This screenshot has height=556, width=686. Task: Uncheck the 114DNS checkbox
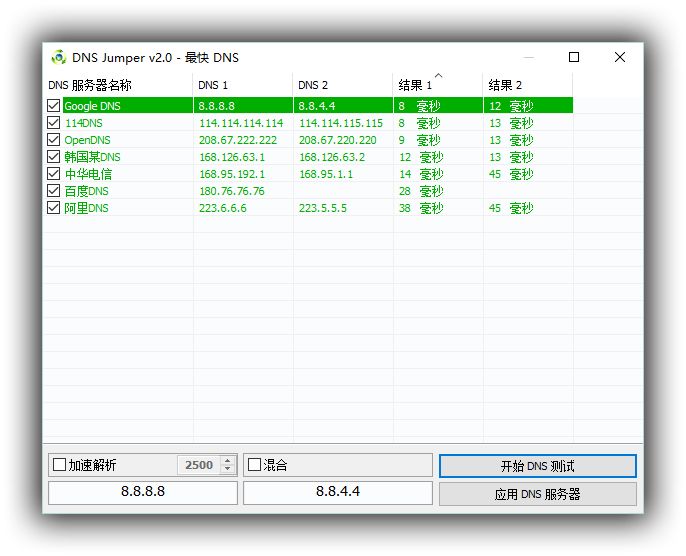pyautogui.click(x=53, y=122)
